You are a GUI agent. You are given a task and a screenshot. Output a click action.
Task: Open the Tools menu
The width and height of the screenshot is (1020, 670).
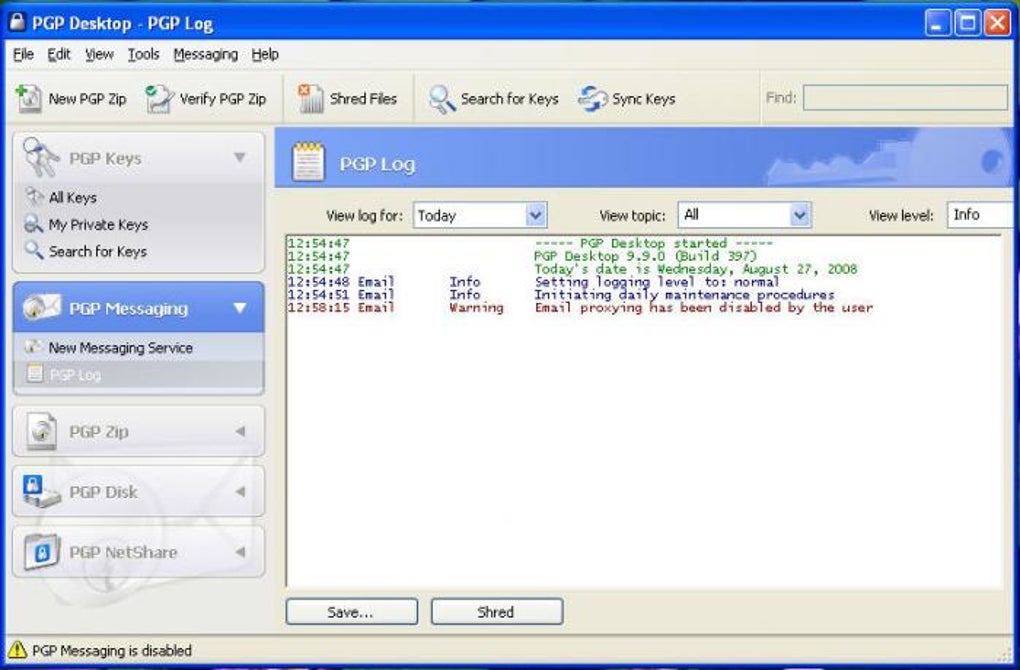143,55
